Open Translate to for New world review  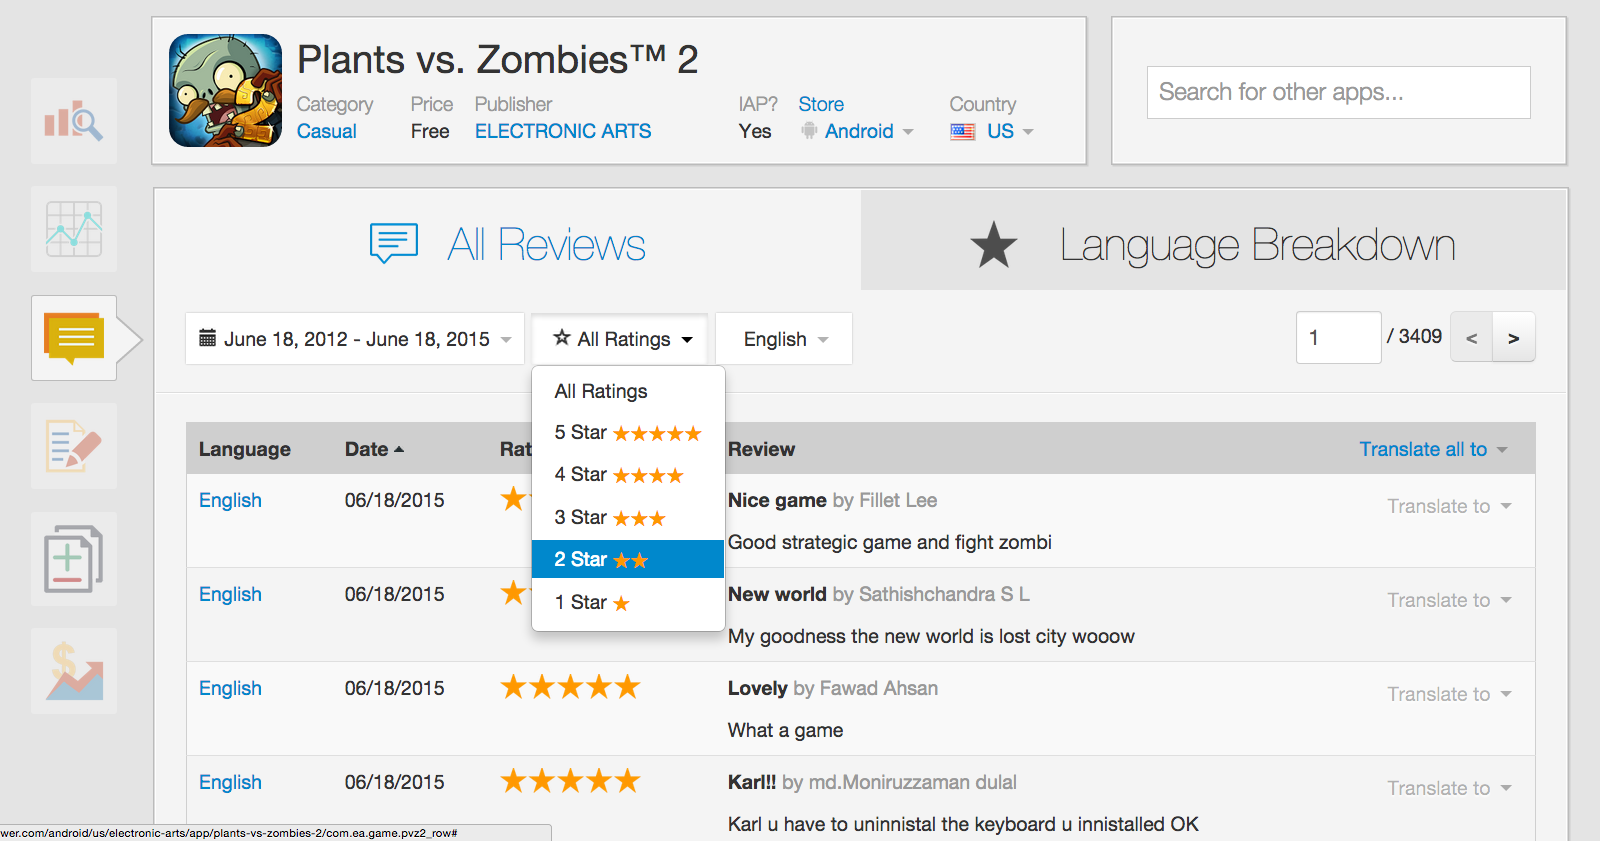(1449, 600)
